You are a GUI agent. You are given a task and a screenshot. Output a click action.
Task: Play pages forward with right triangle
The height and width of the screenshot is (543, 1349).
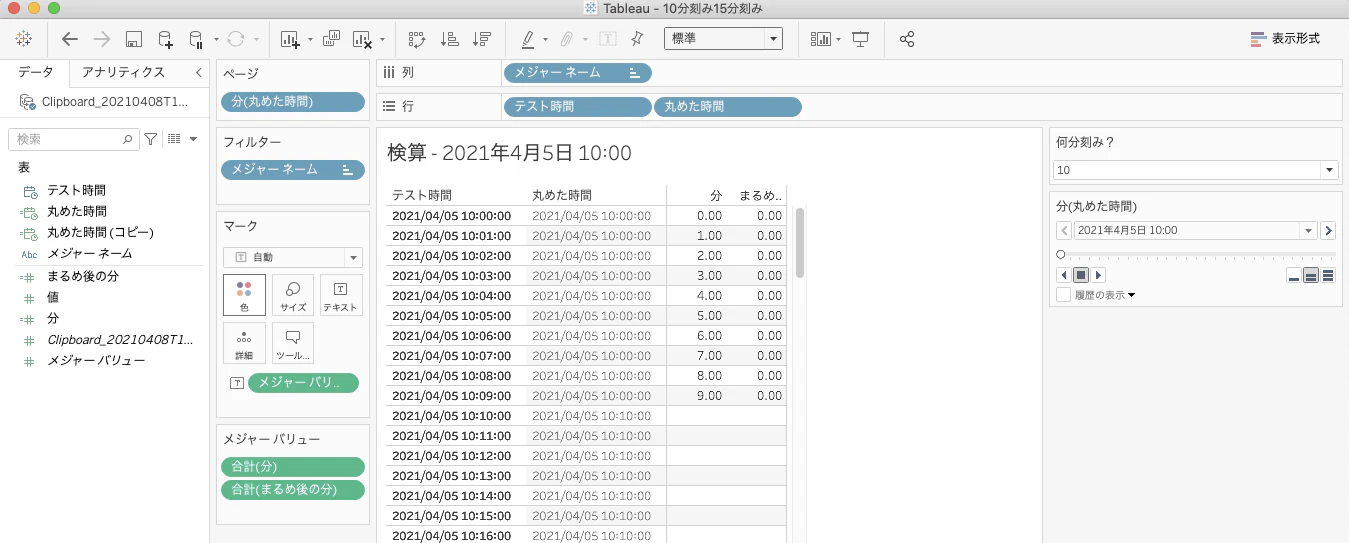click(x=1099, y=275)
